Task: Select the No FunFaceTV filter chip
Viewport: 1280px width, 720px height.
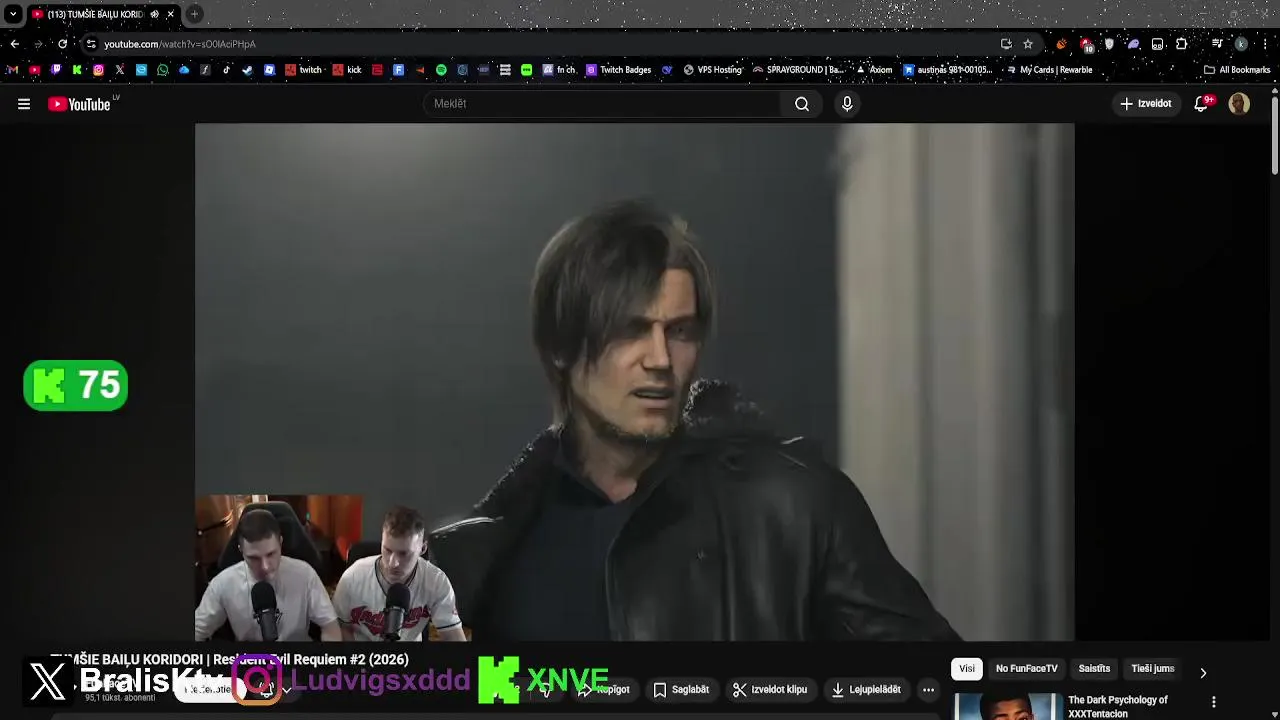Action: [1026, 669]
